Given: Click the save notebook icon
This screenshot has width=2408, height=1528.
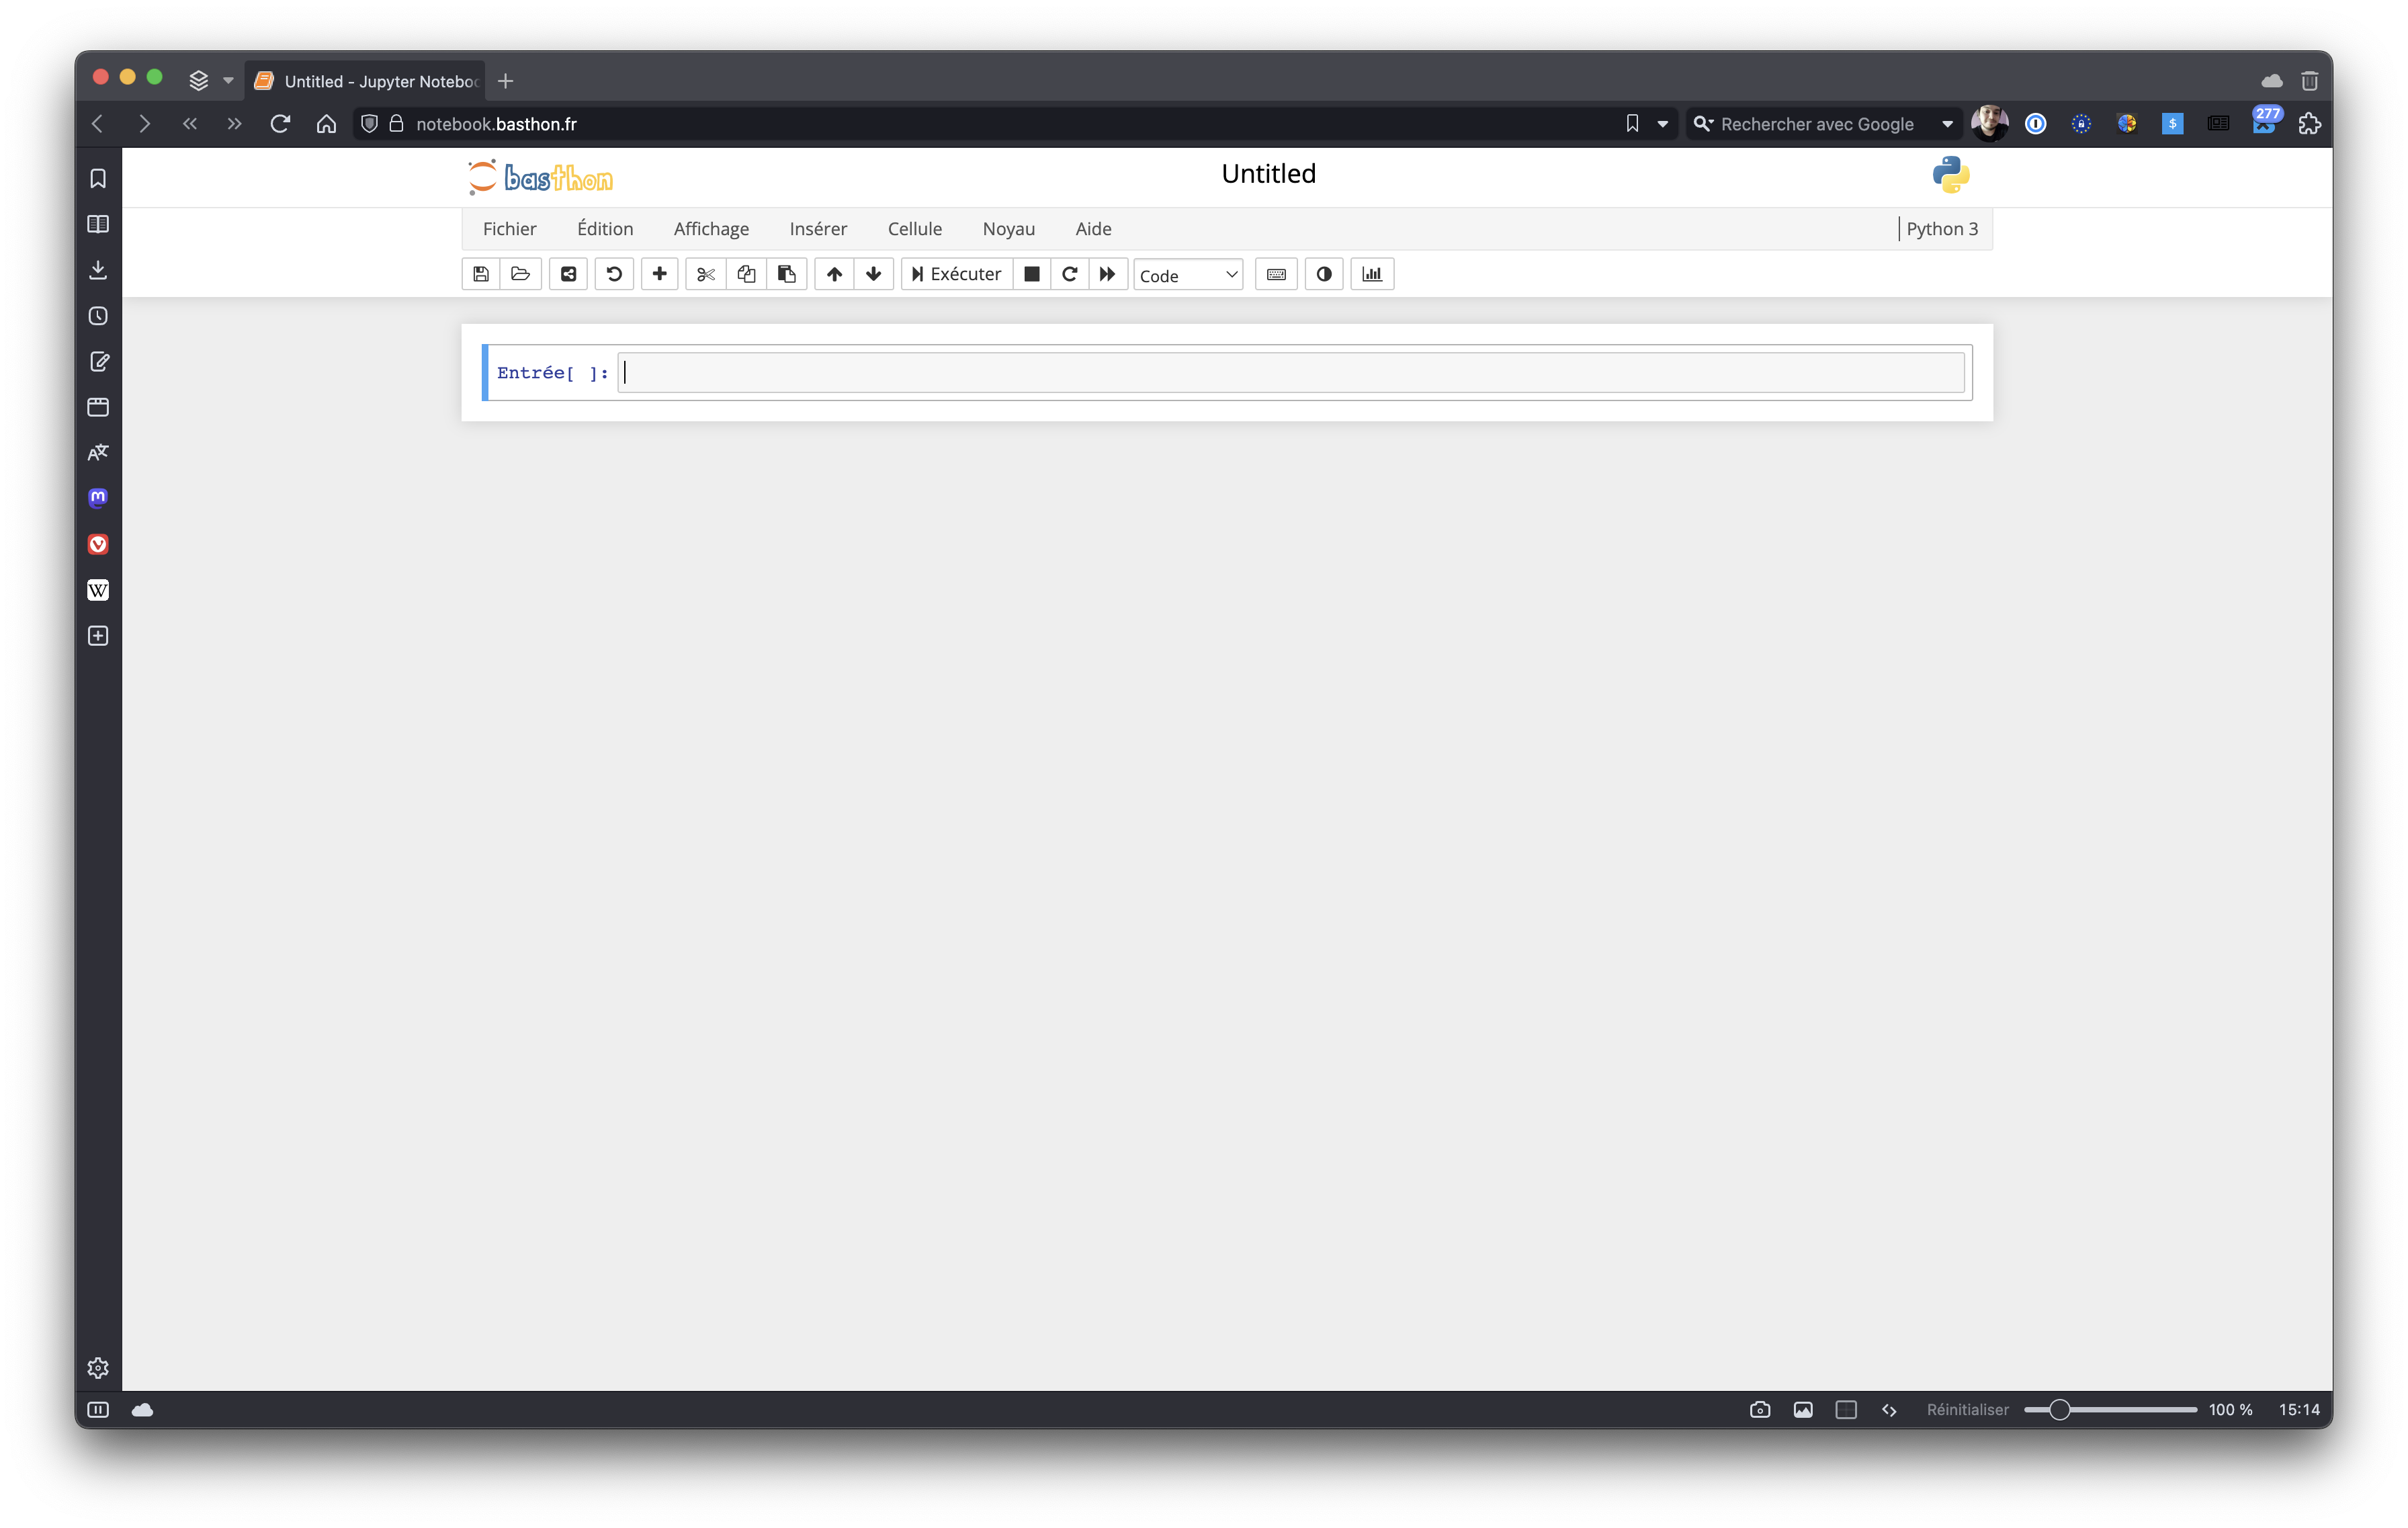Looking at the screenshot, I should tap(481, 274).
